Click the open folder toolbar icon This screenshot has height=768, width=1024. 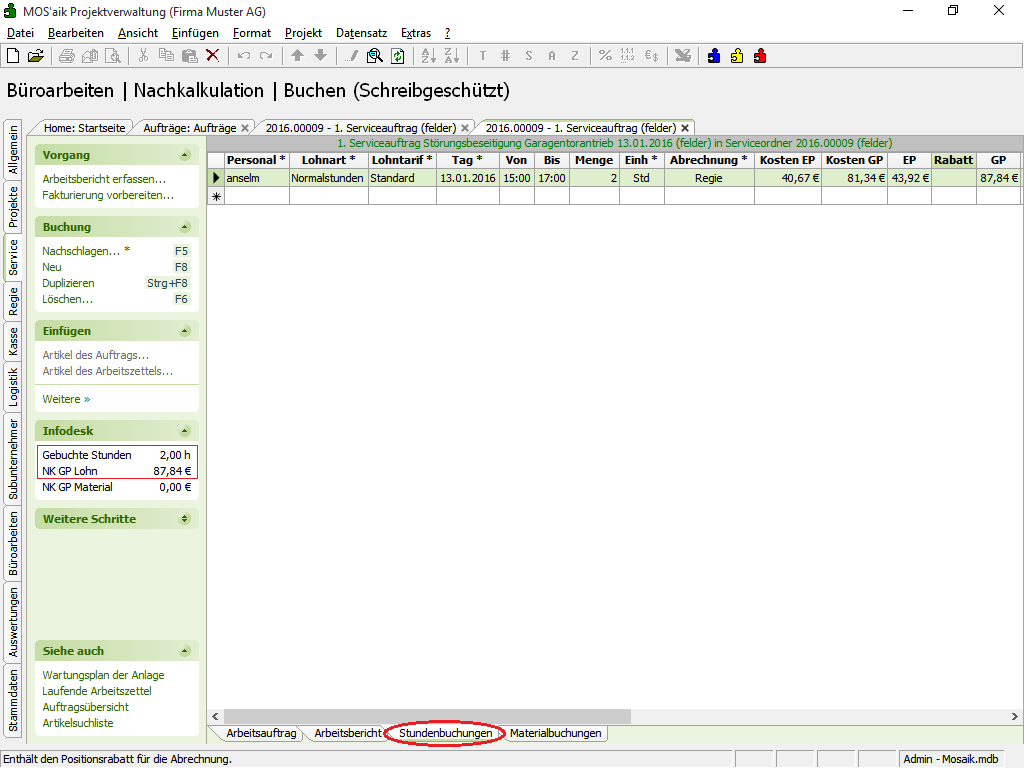point(35,56)
